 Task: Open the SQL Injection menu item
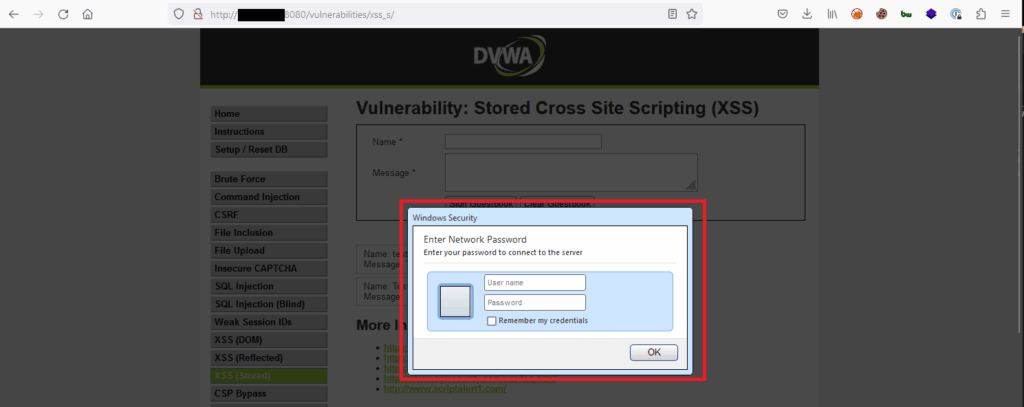[269, 286]
